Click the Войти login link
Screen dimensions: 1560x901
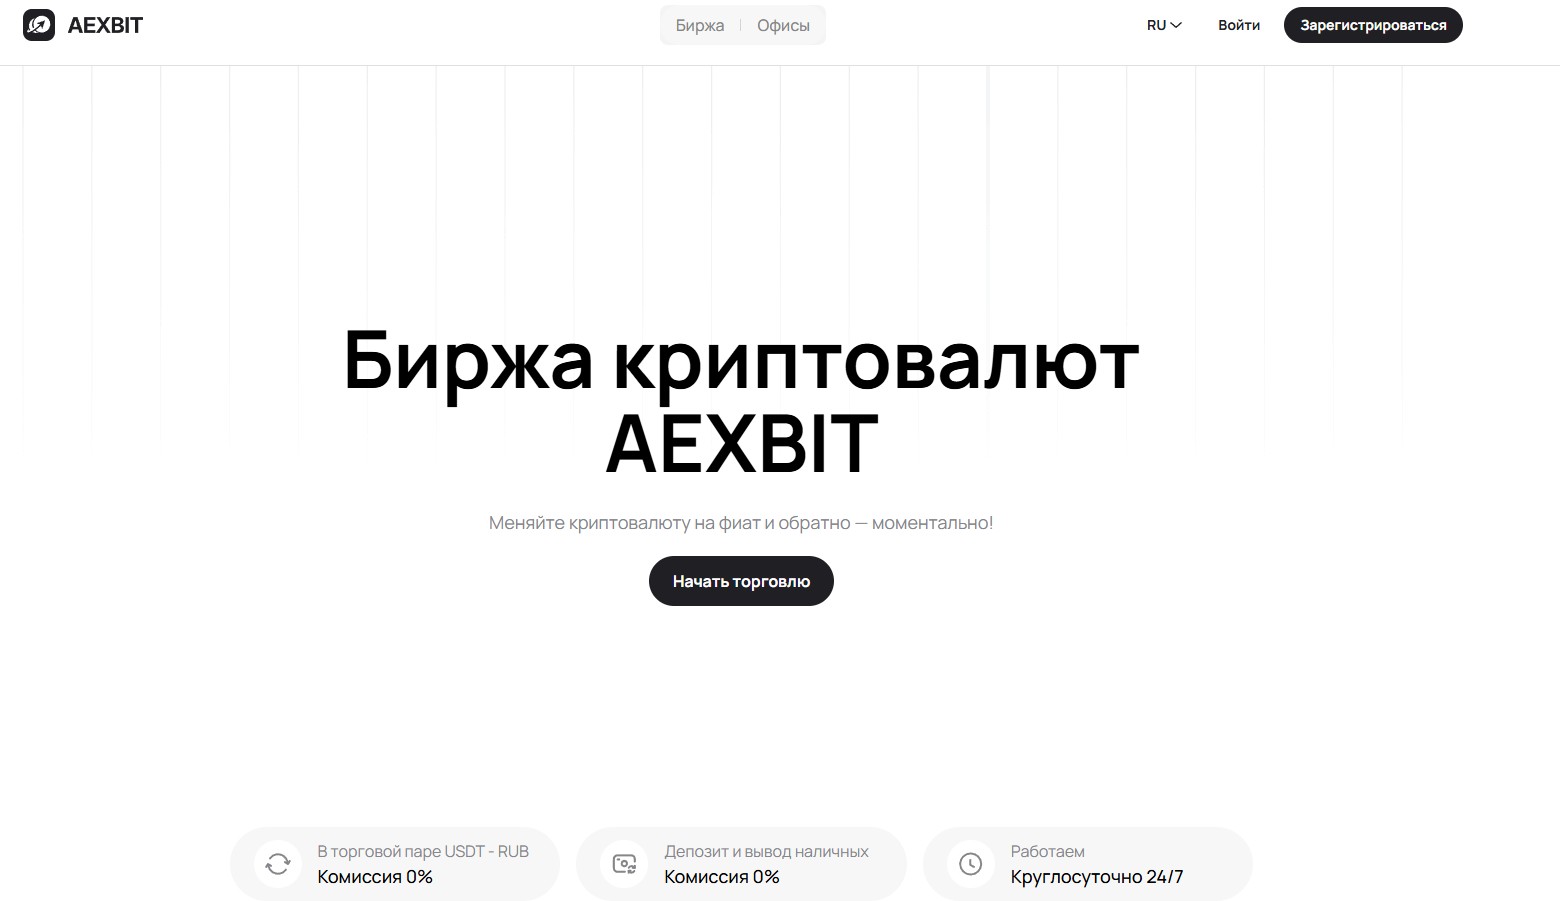(1238, 25)
